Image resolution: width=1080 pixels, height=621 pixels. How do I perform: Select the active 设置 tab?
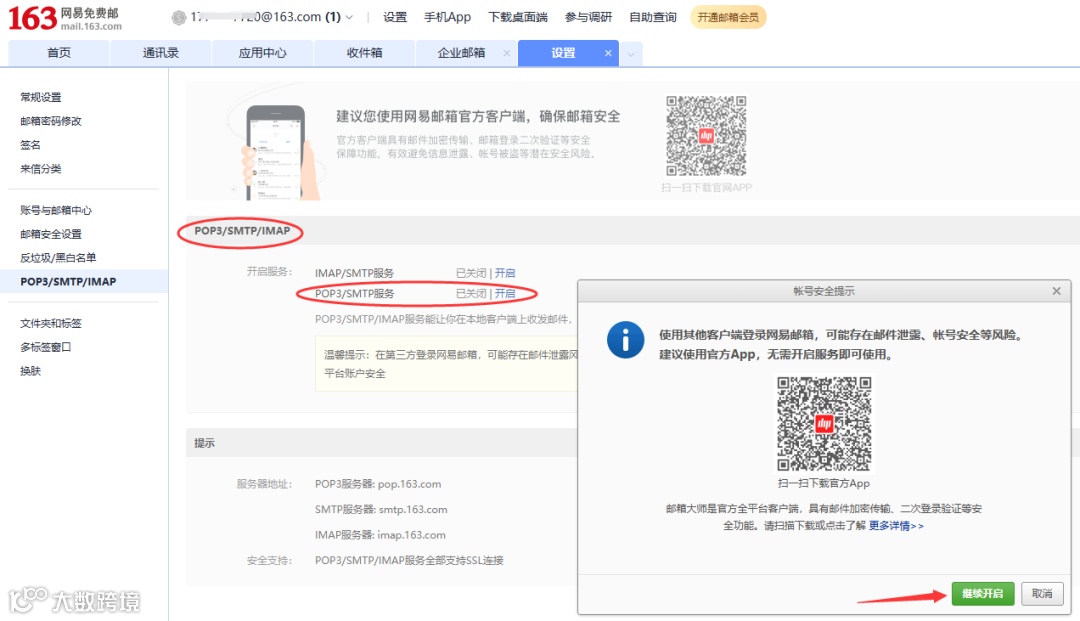point(563,53)
